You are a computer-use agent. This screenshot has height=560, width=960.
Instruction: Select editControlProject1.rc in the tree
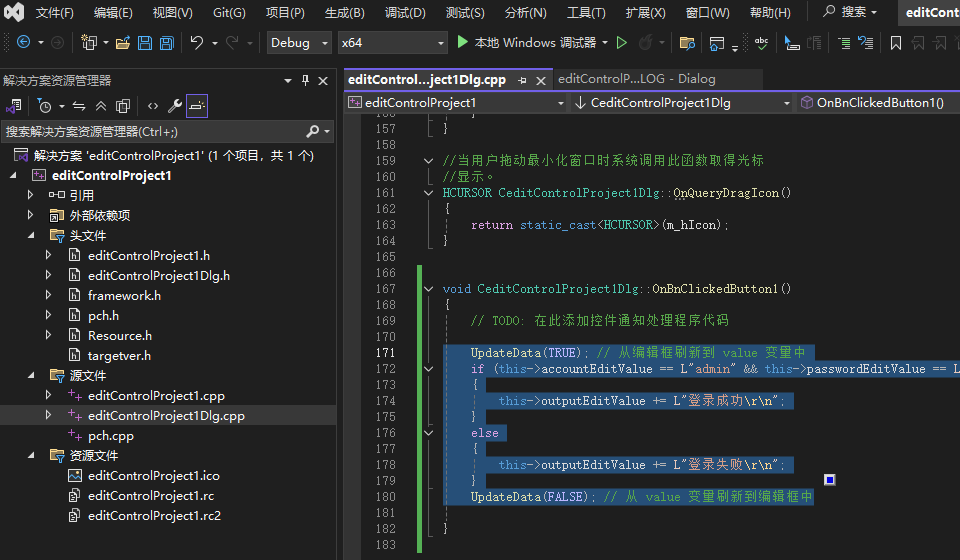[150, 496]
